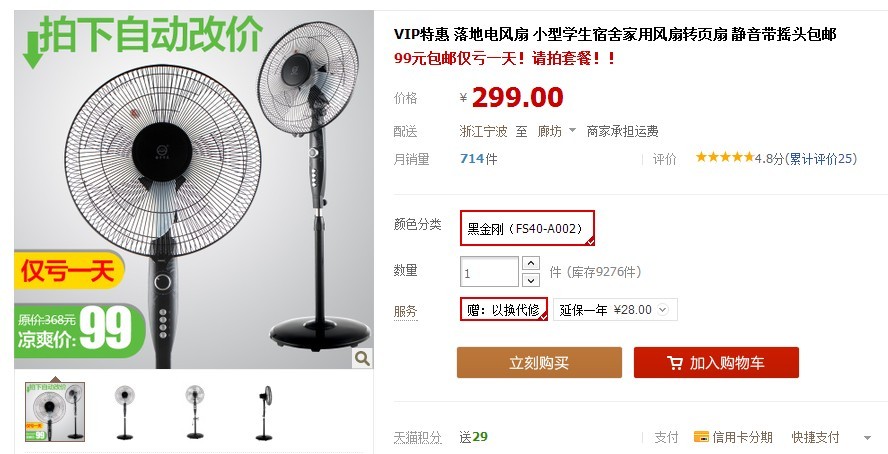Select the first promo banner thumbnail
Image resolution: width=888 pixels, height=454 pixels.
tap(55, 412)
